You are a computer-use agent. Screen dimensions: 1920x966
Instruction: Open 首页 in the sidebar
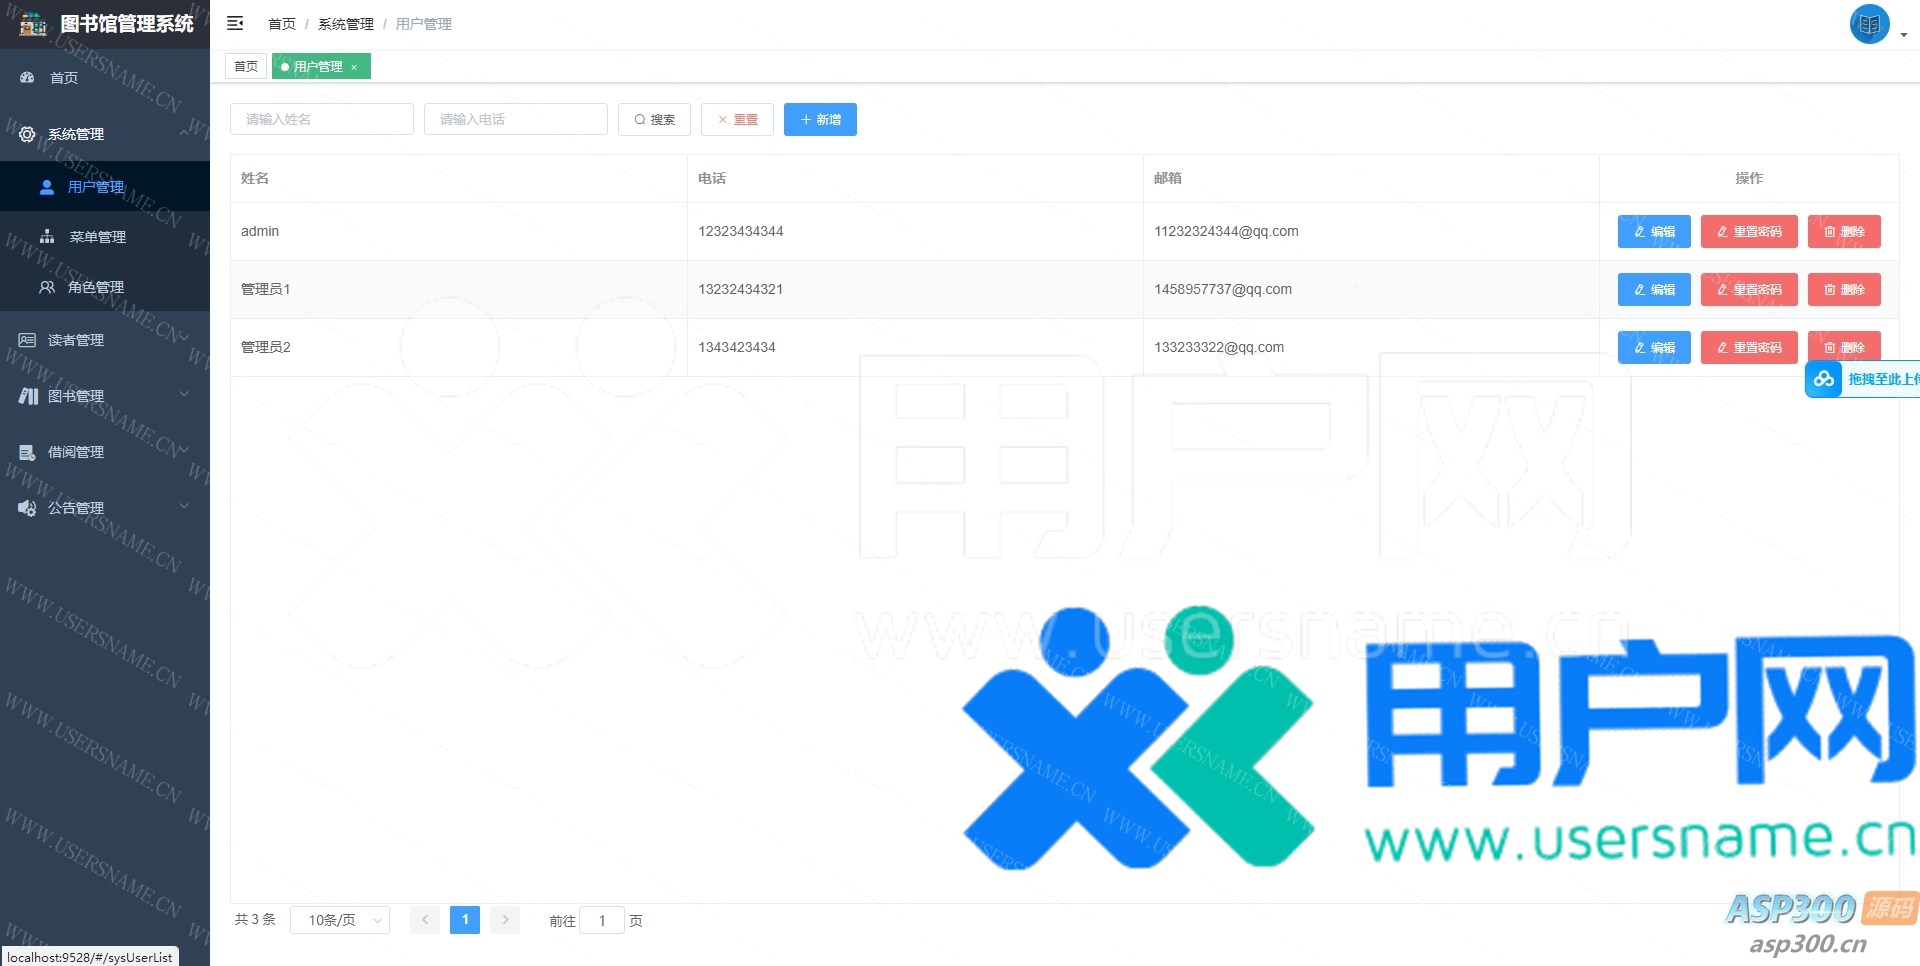coord(64,78)
